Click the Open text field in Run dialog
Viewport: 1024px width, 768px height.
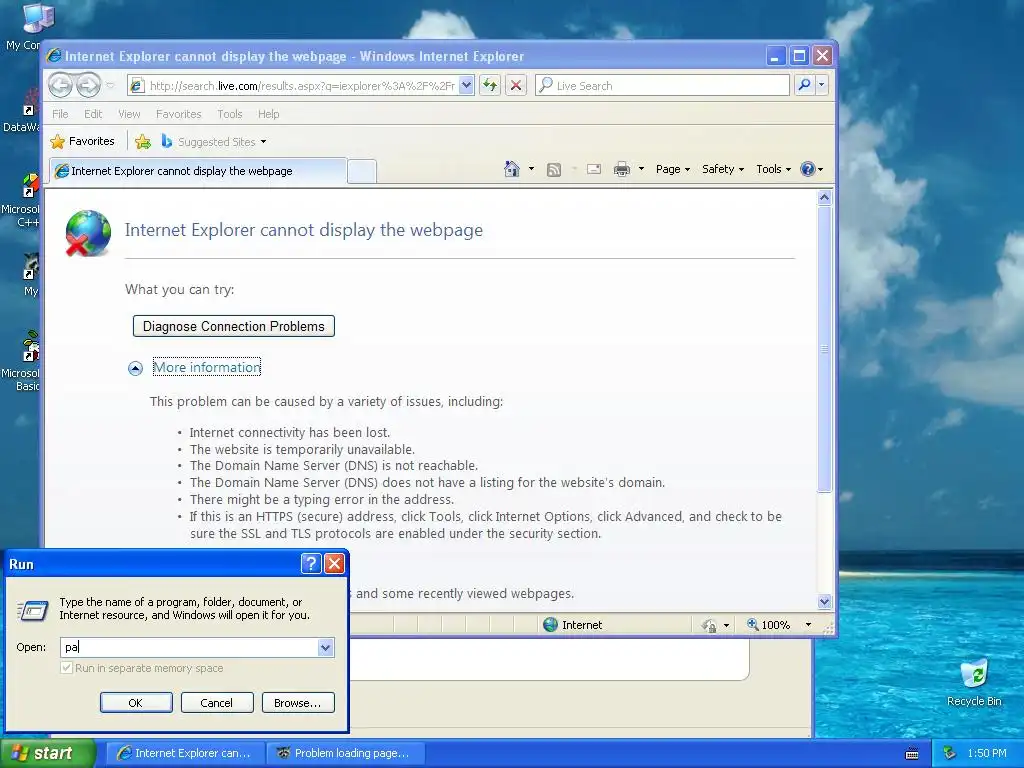point(189,647)
